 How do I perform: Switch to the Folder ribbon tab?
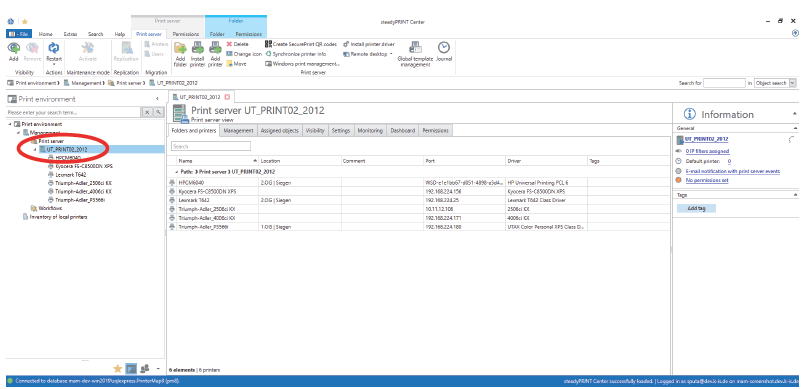coord(217,34)
